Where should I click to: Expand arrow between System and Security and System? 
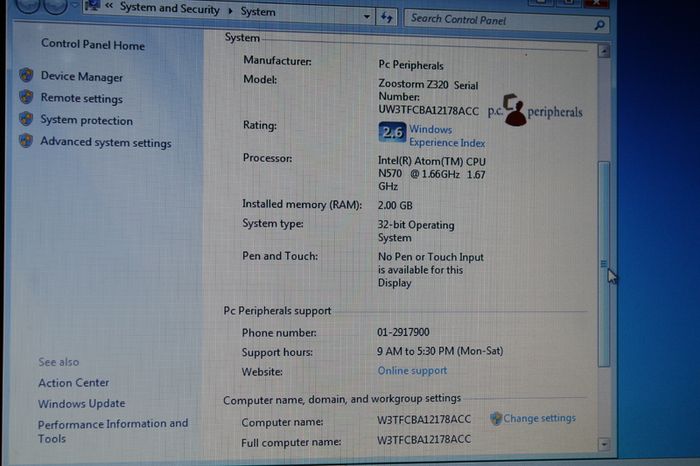coord(230,11)
